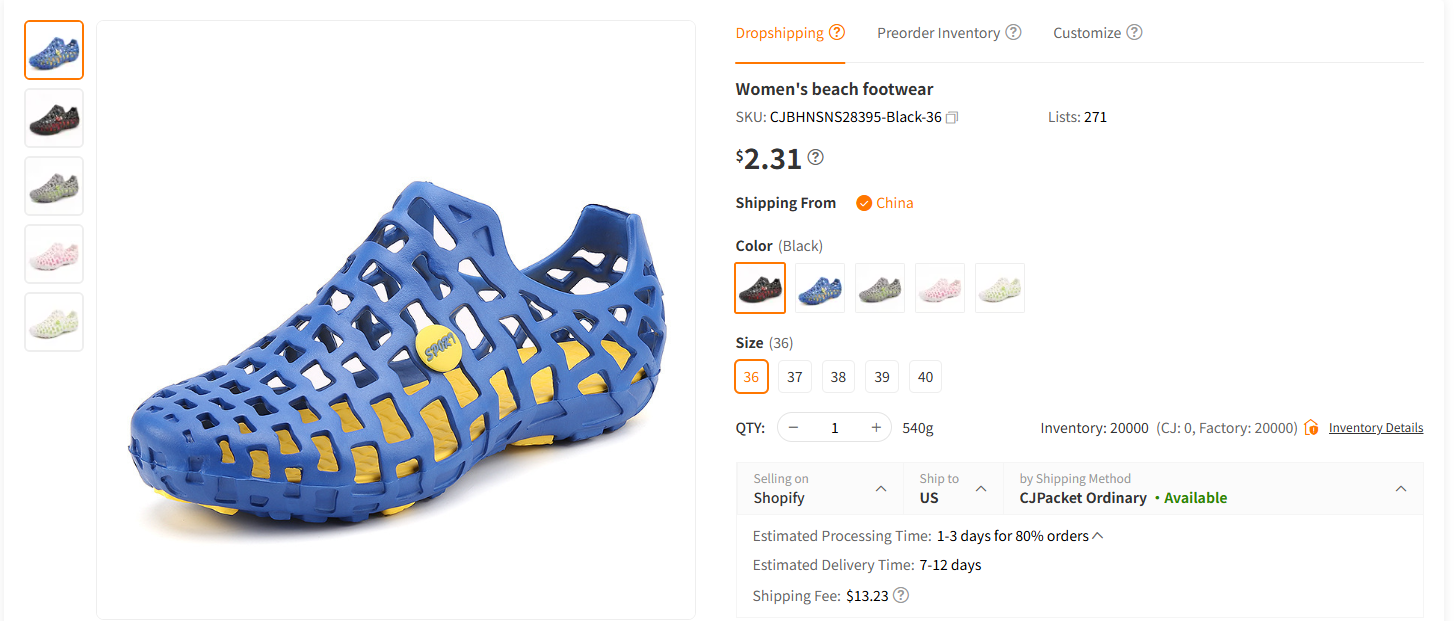Open the Shipping Fee help icon
This screenshot has width=1456, height=621.
click(x=900, y=595)
